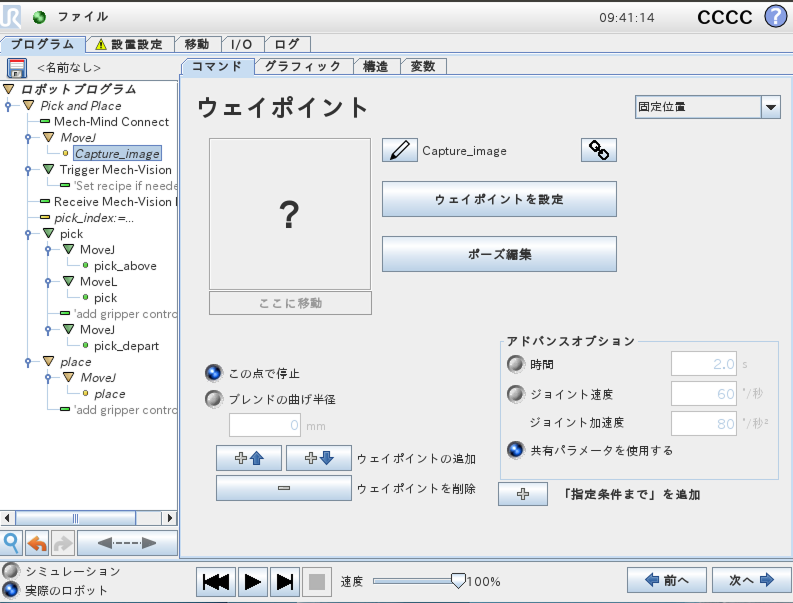Click the speed slider handle
793x603 pixels.
click(x=458, y=581)
